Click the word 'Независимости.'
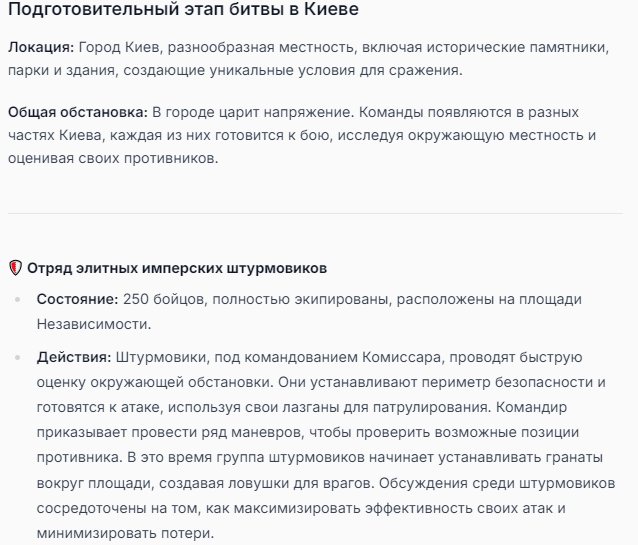Image resolution: width=638 pixels, height=545 pixels. point(94,324)
